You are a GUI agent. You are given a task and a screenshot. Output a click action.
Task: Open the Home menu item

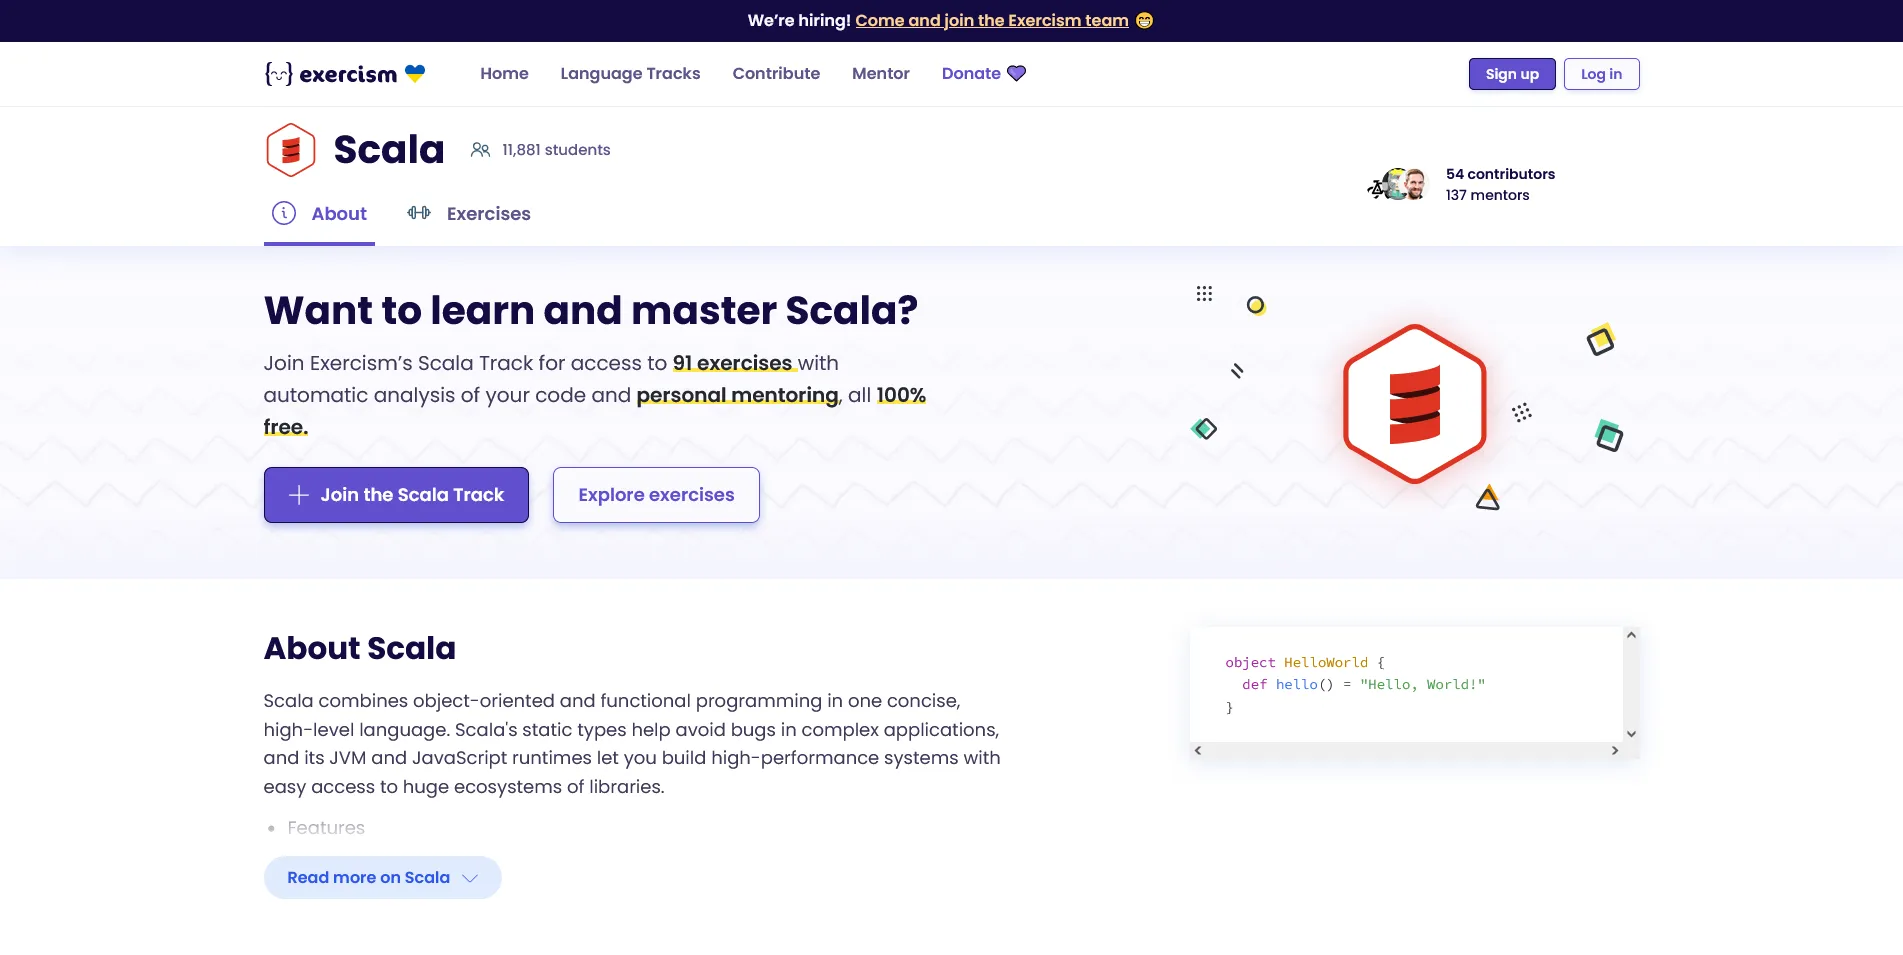(x=504, y=73)
